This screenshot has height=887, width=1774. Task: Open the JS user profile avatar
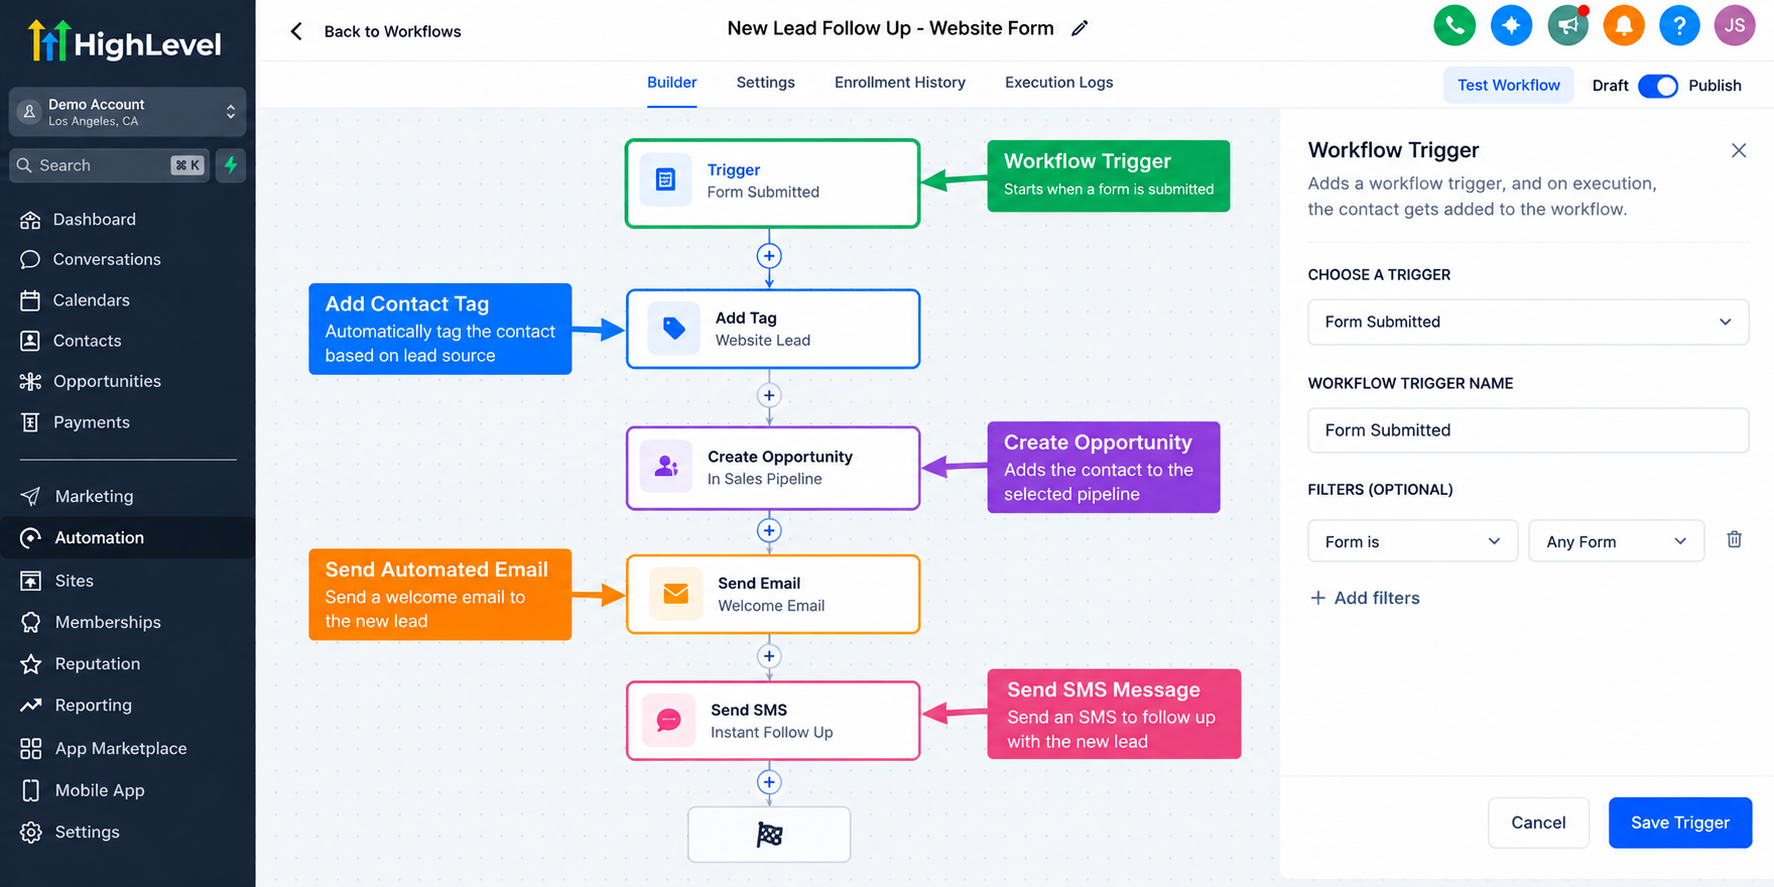(x=1735, y=25)
